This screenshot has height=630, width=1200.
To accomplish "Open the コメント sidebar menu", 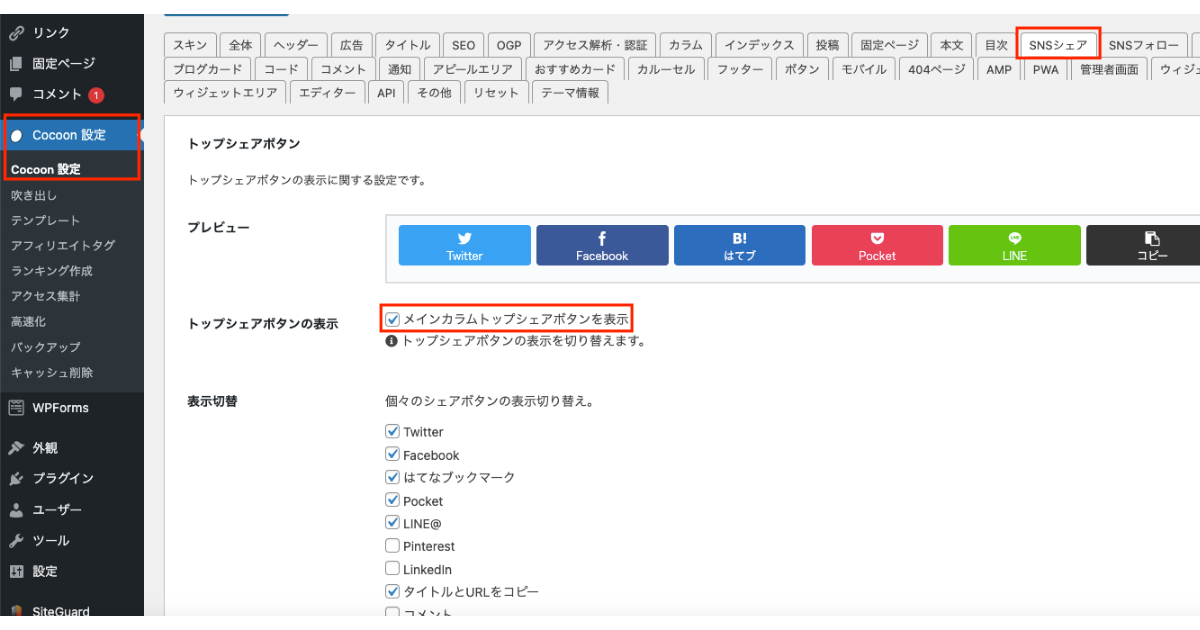I will coord(57,94).
